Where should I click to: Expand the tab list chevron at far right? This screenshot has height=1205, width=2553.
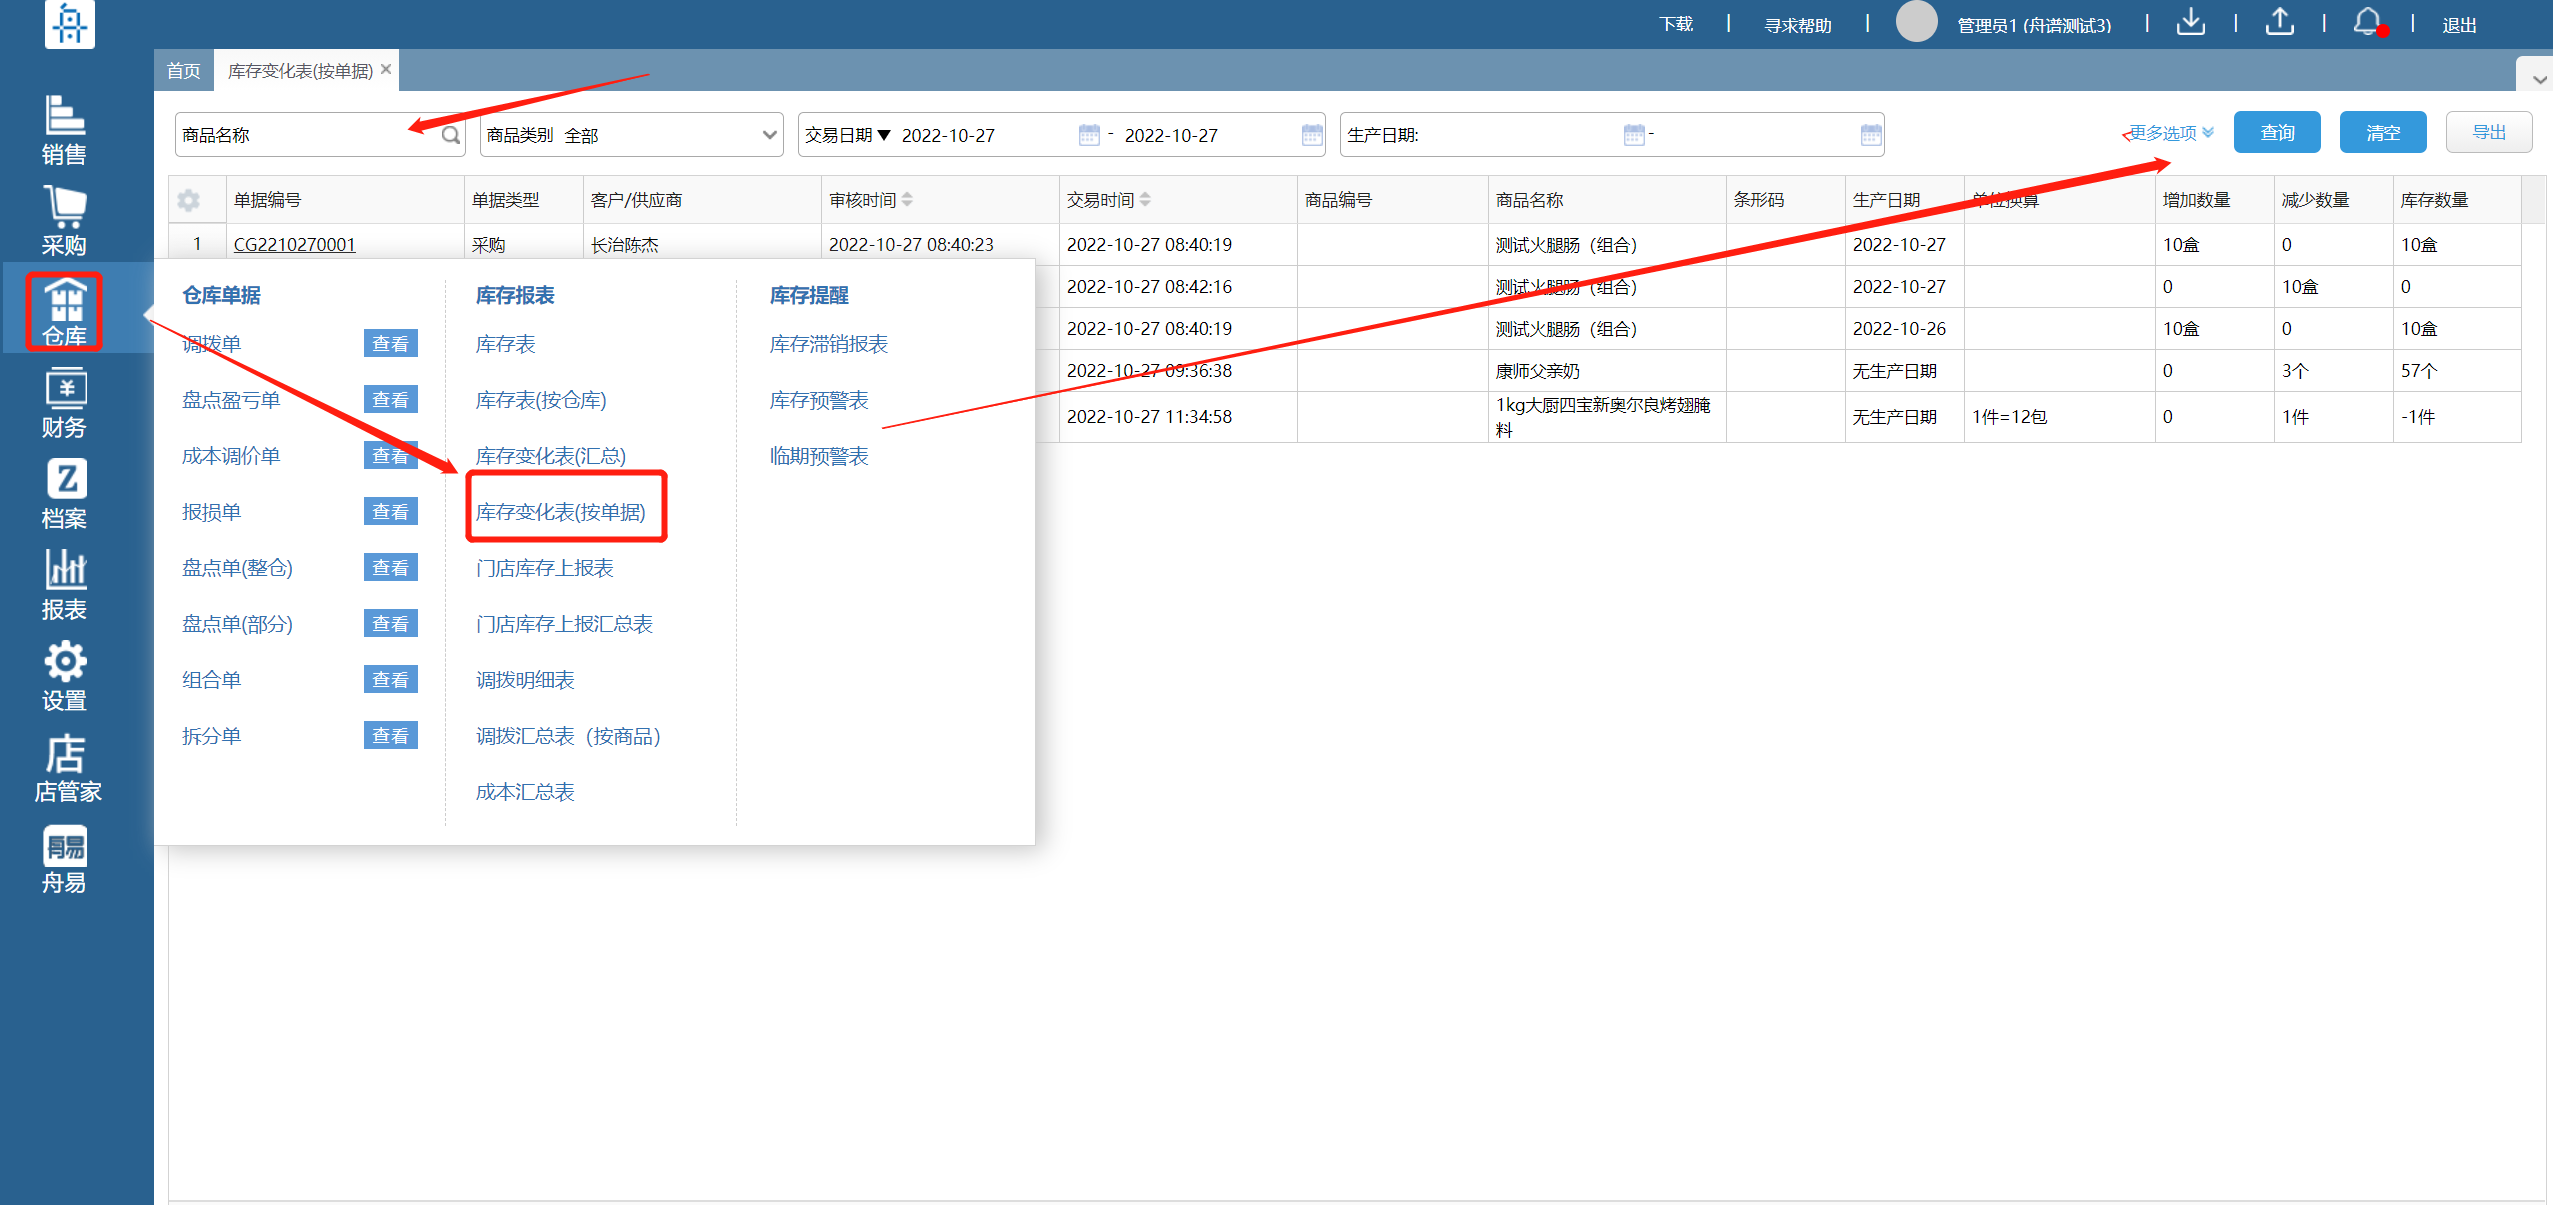pyautogui.click(x=2539, y=79)
